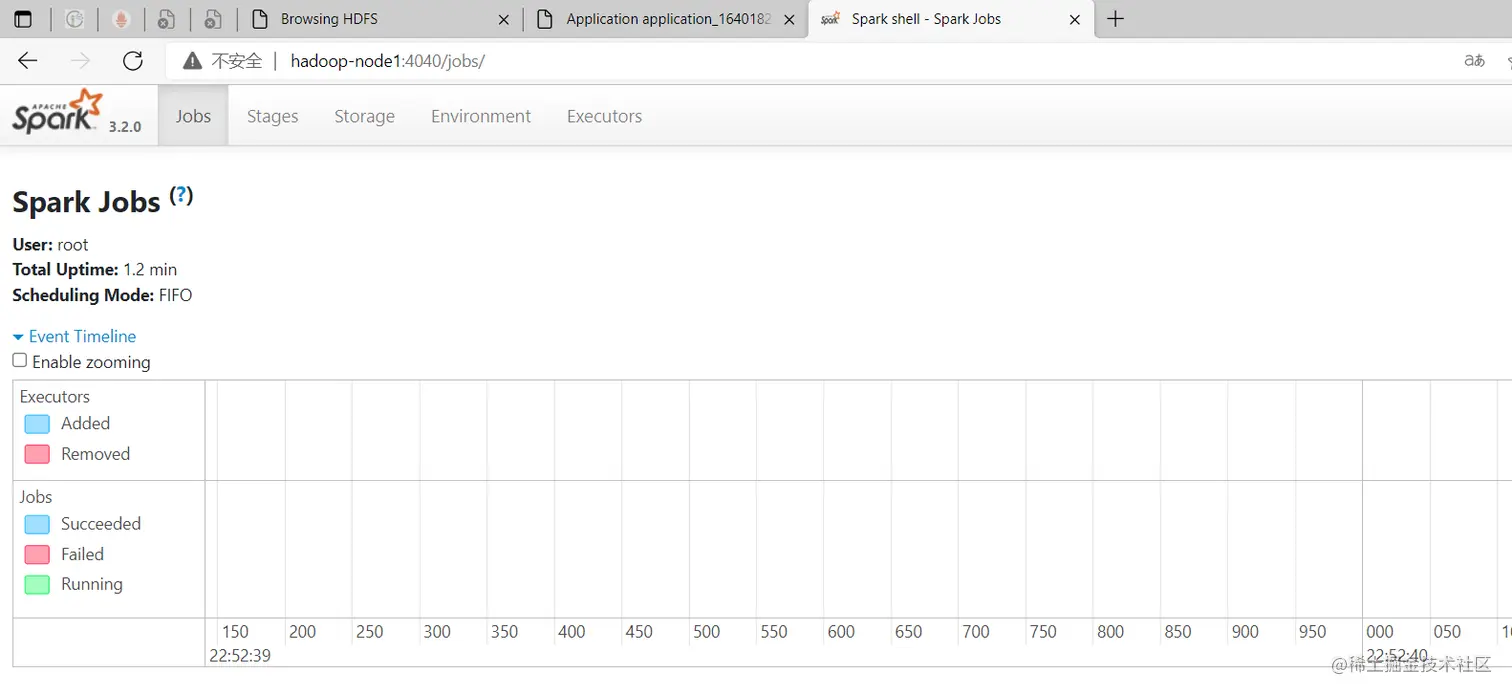This screenshot has width=1512, height=695.
Task: Open the tab actions menu icon
Action: coord(23,19)
